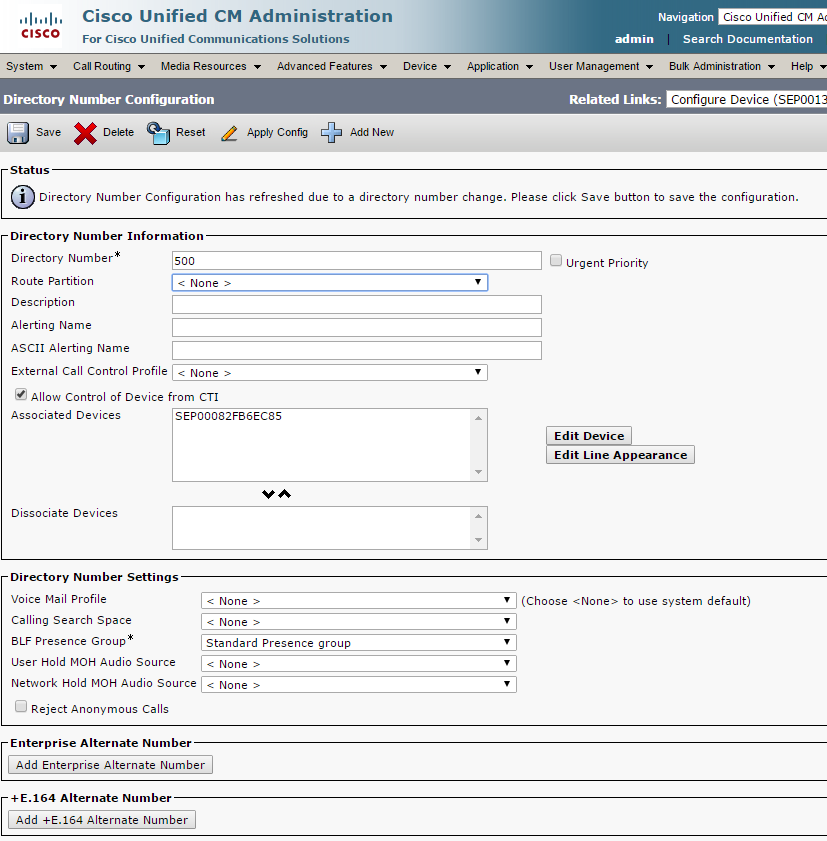Viewport: 827px width, 841px height.
Task: Click the down arrow below Associated Devices
Action: coord(268,494)
